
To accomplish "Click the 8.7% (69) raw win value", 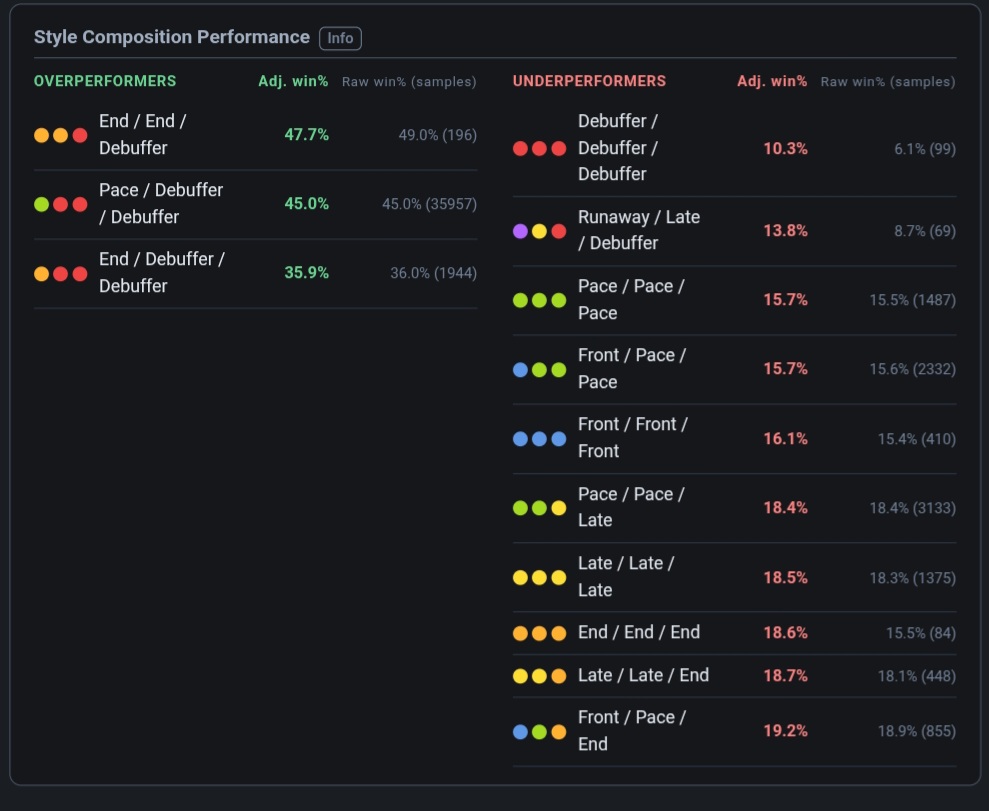I will point(925,231).
